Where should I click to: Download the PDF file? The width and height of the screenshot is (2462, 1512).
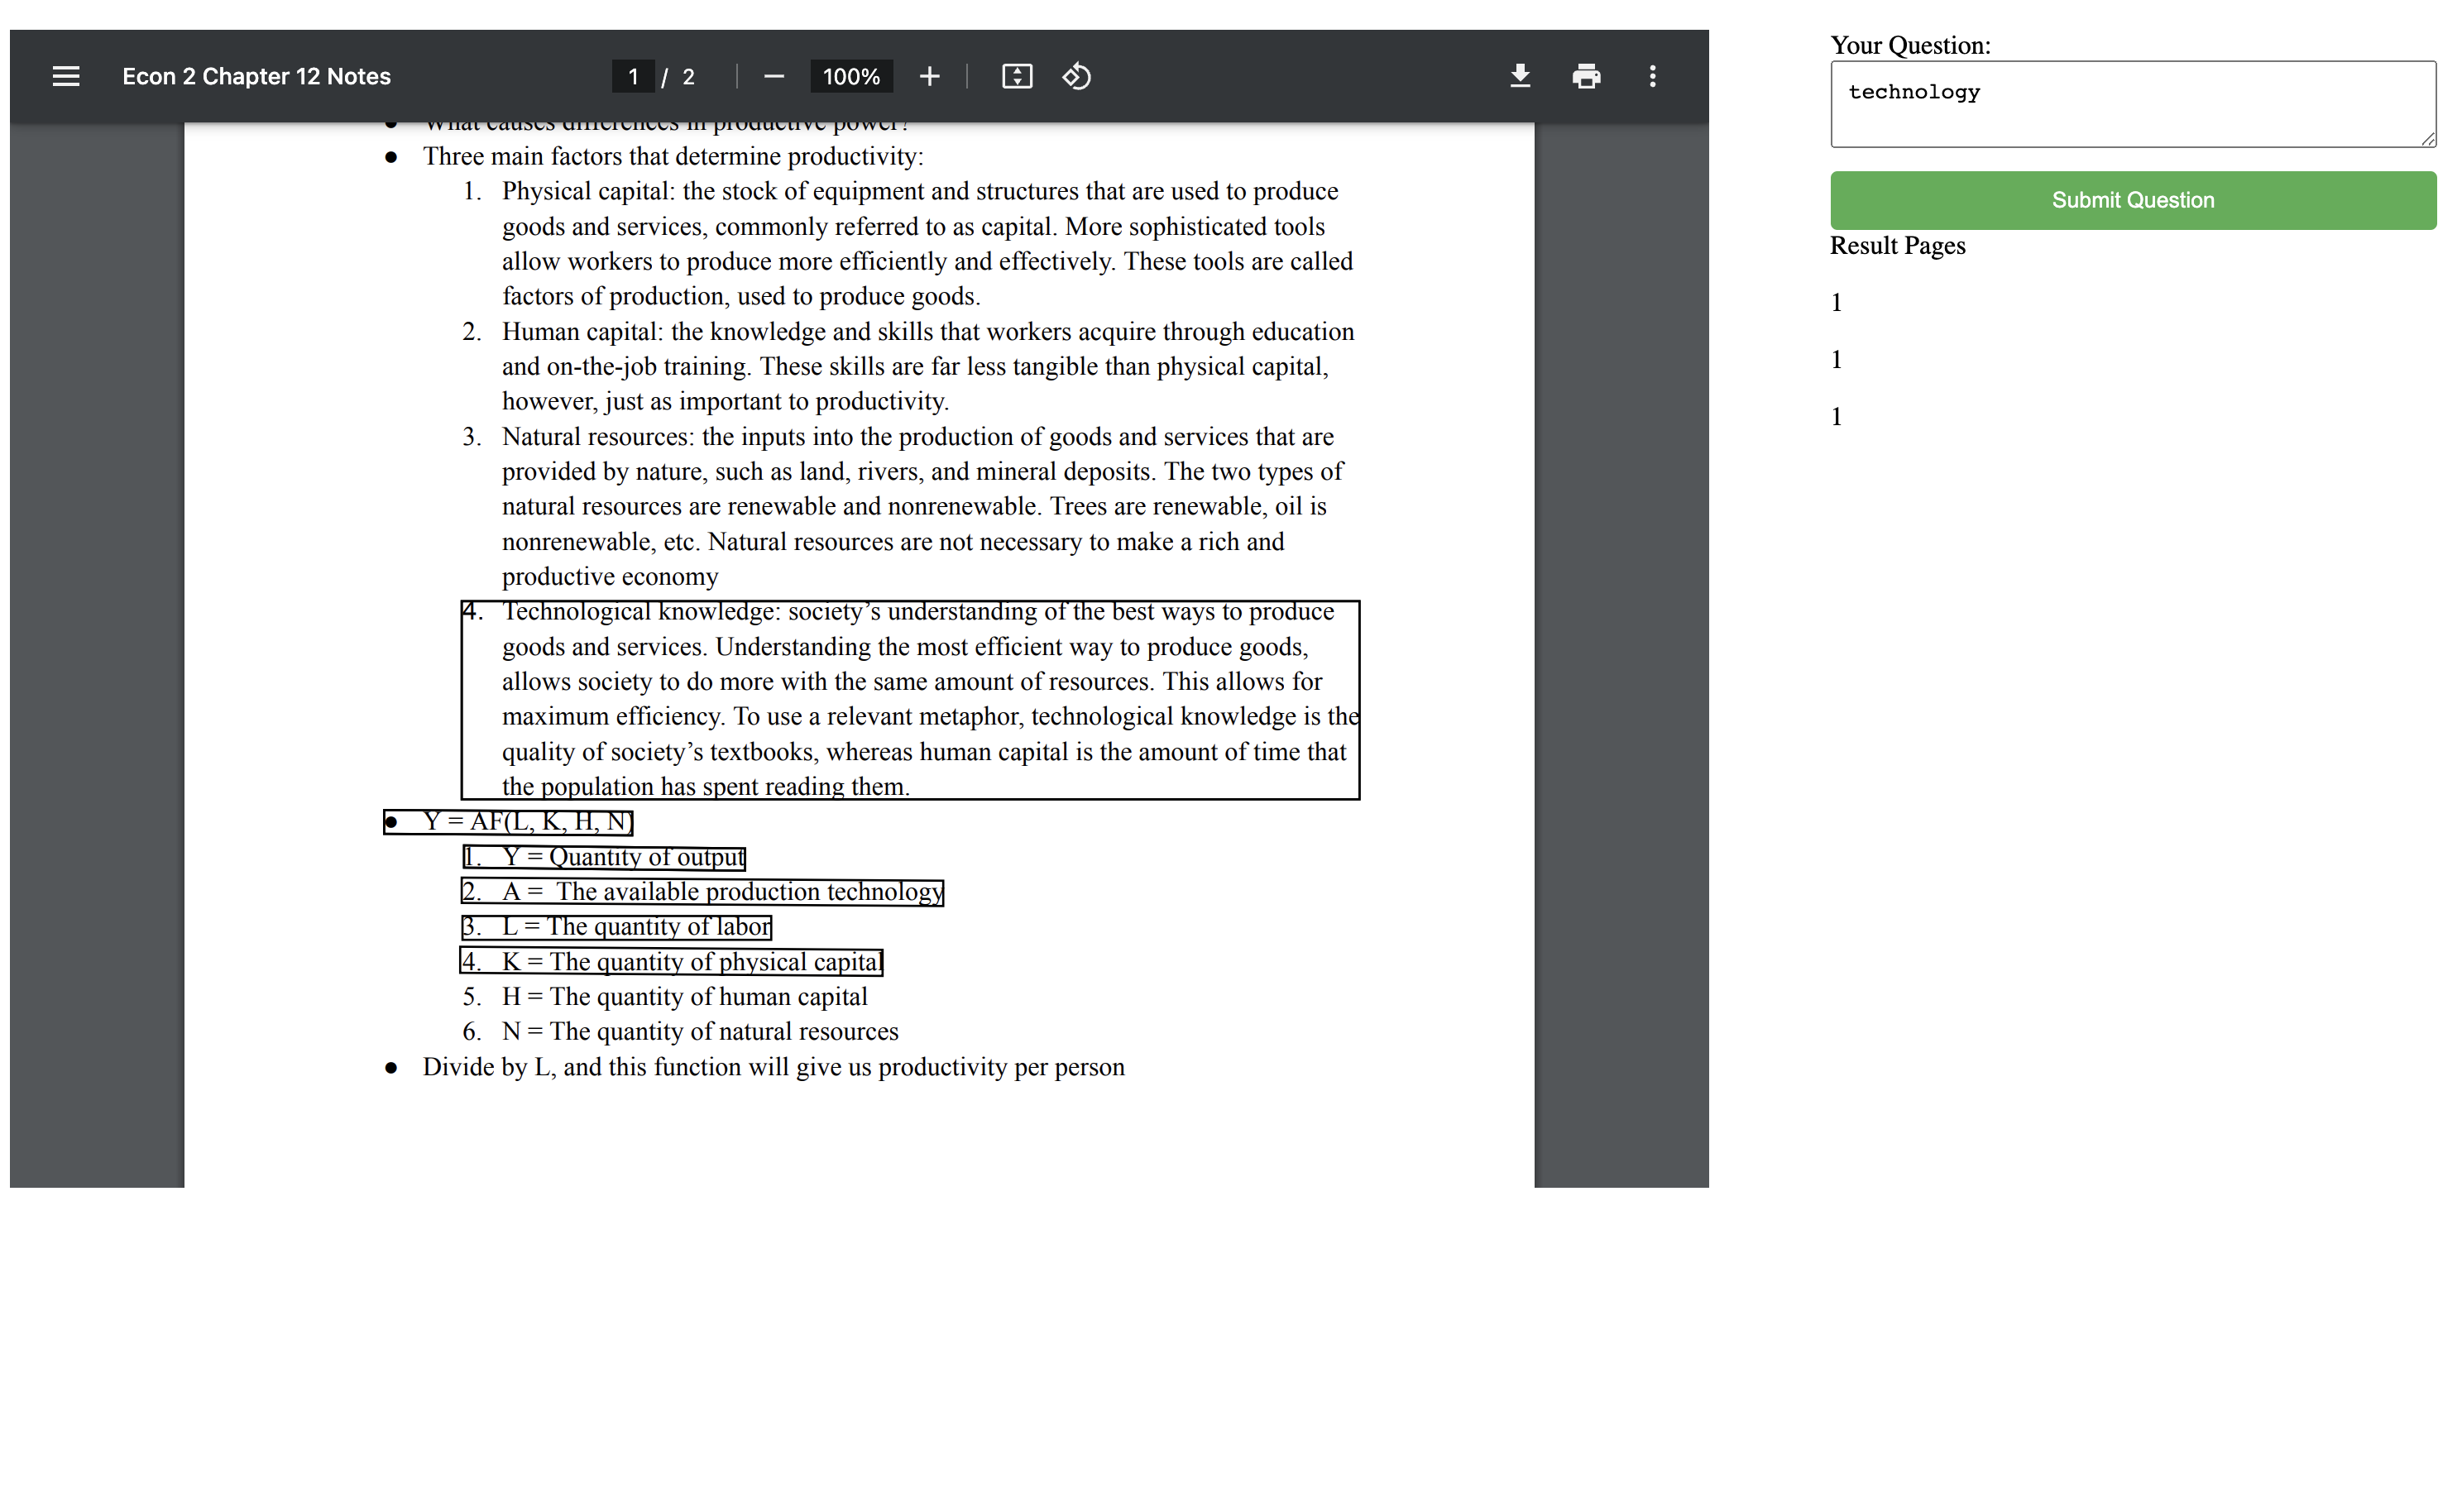[1519, 77]
